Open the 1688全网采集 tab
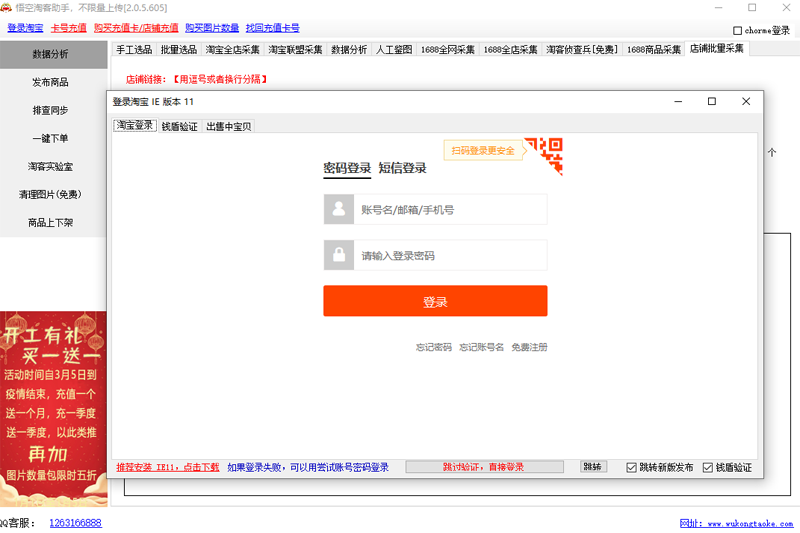This screenshot has height=533, width=800. click(x=448, y=49)
